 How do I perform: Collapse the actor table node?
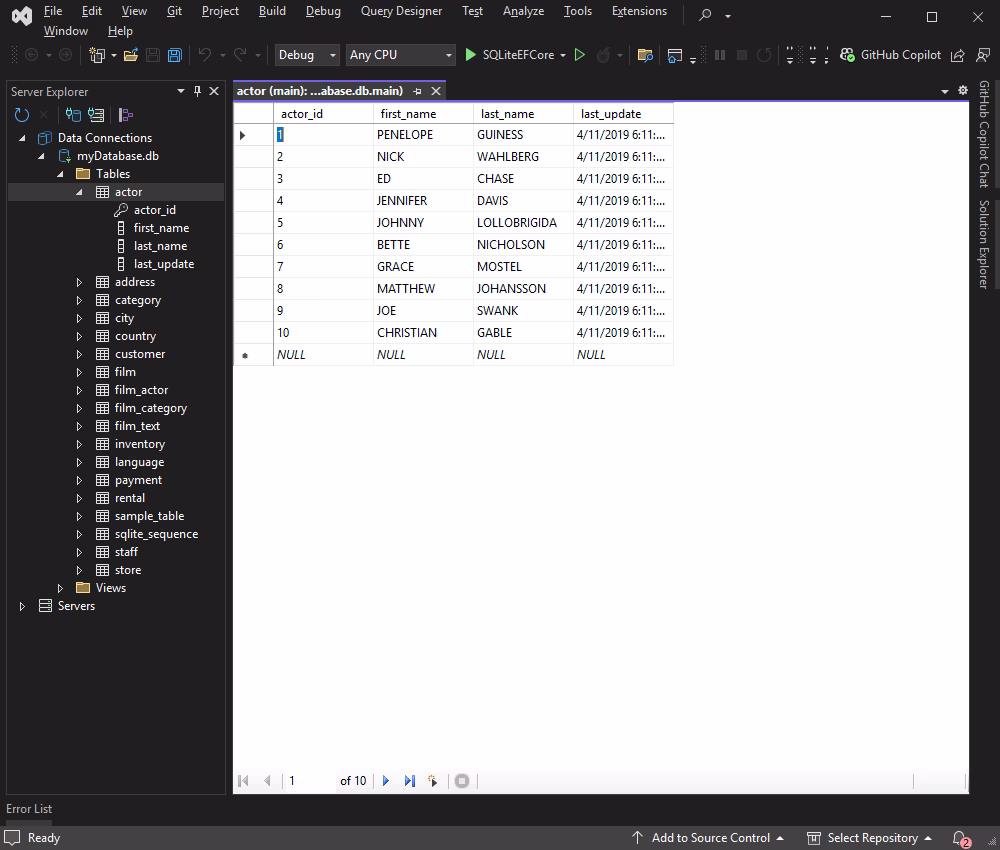(78, 191)
